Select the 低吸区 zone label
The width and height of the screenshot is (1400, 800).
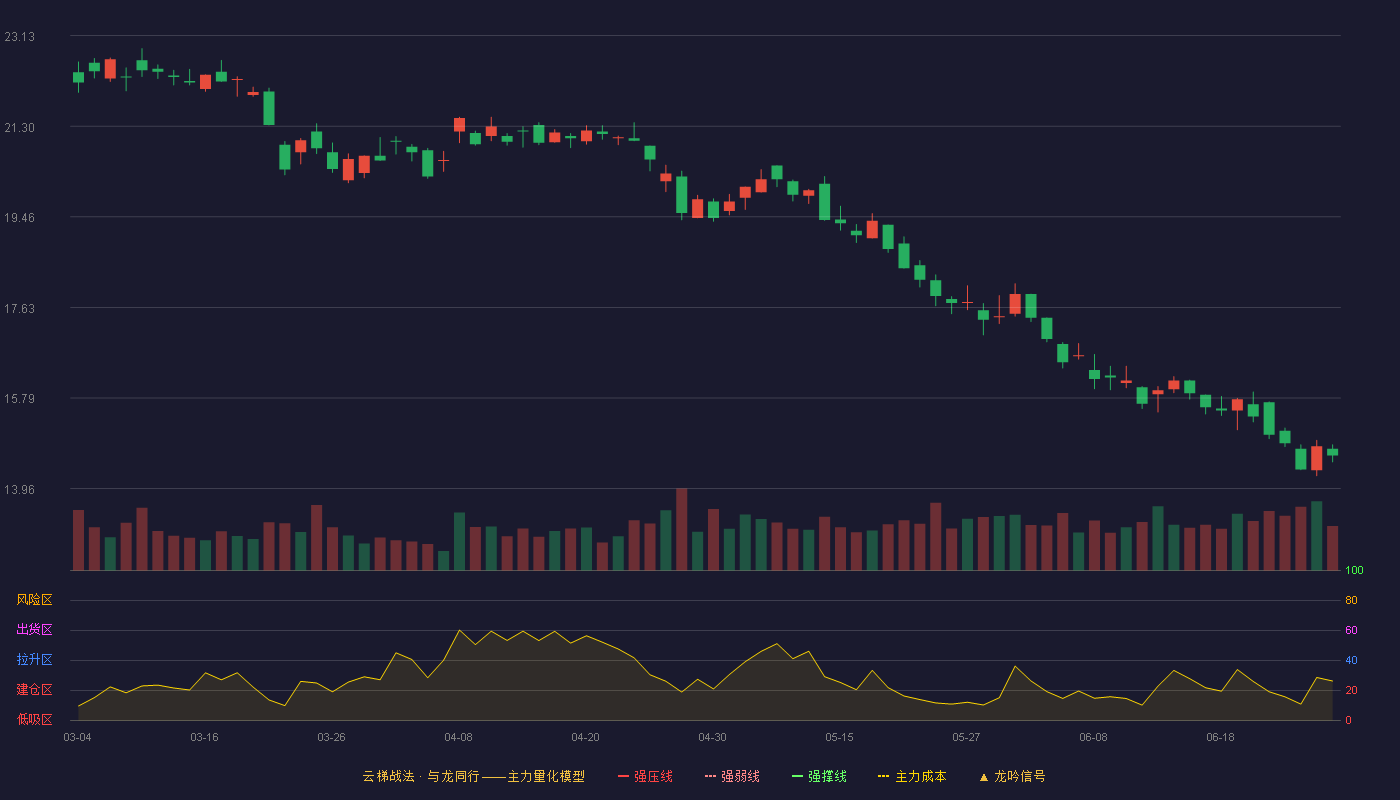[34, 719]
